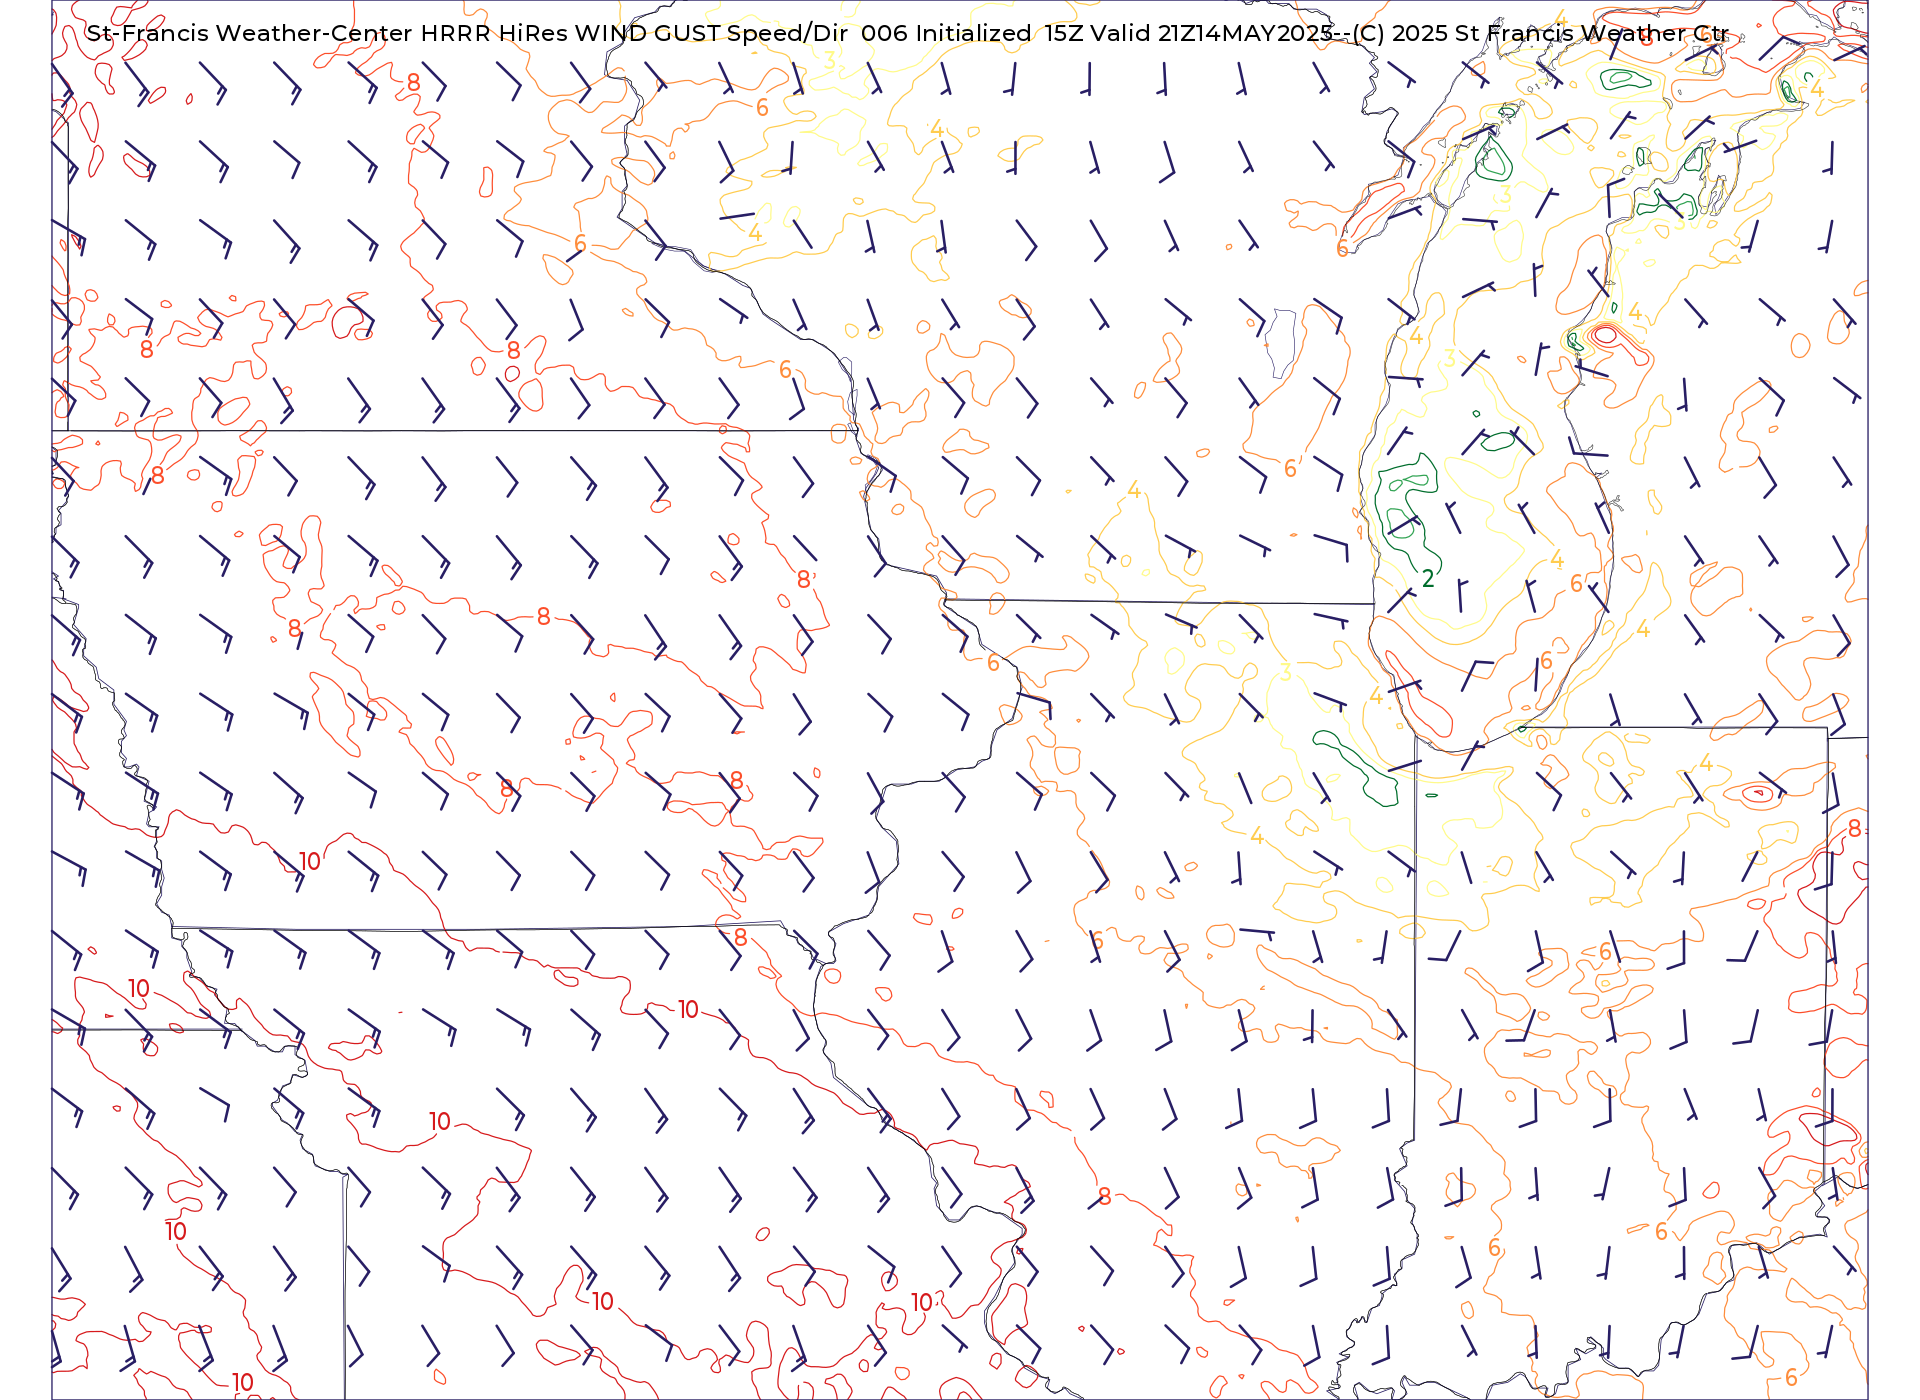
Task: Click the green "2" contour label over the lake
Action: tap(1428, 578)
